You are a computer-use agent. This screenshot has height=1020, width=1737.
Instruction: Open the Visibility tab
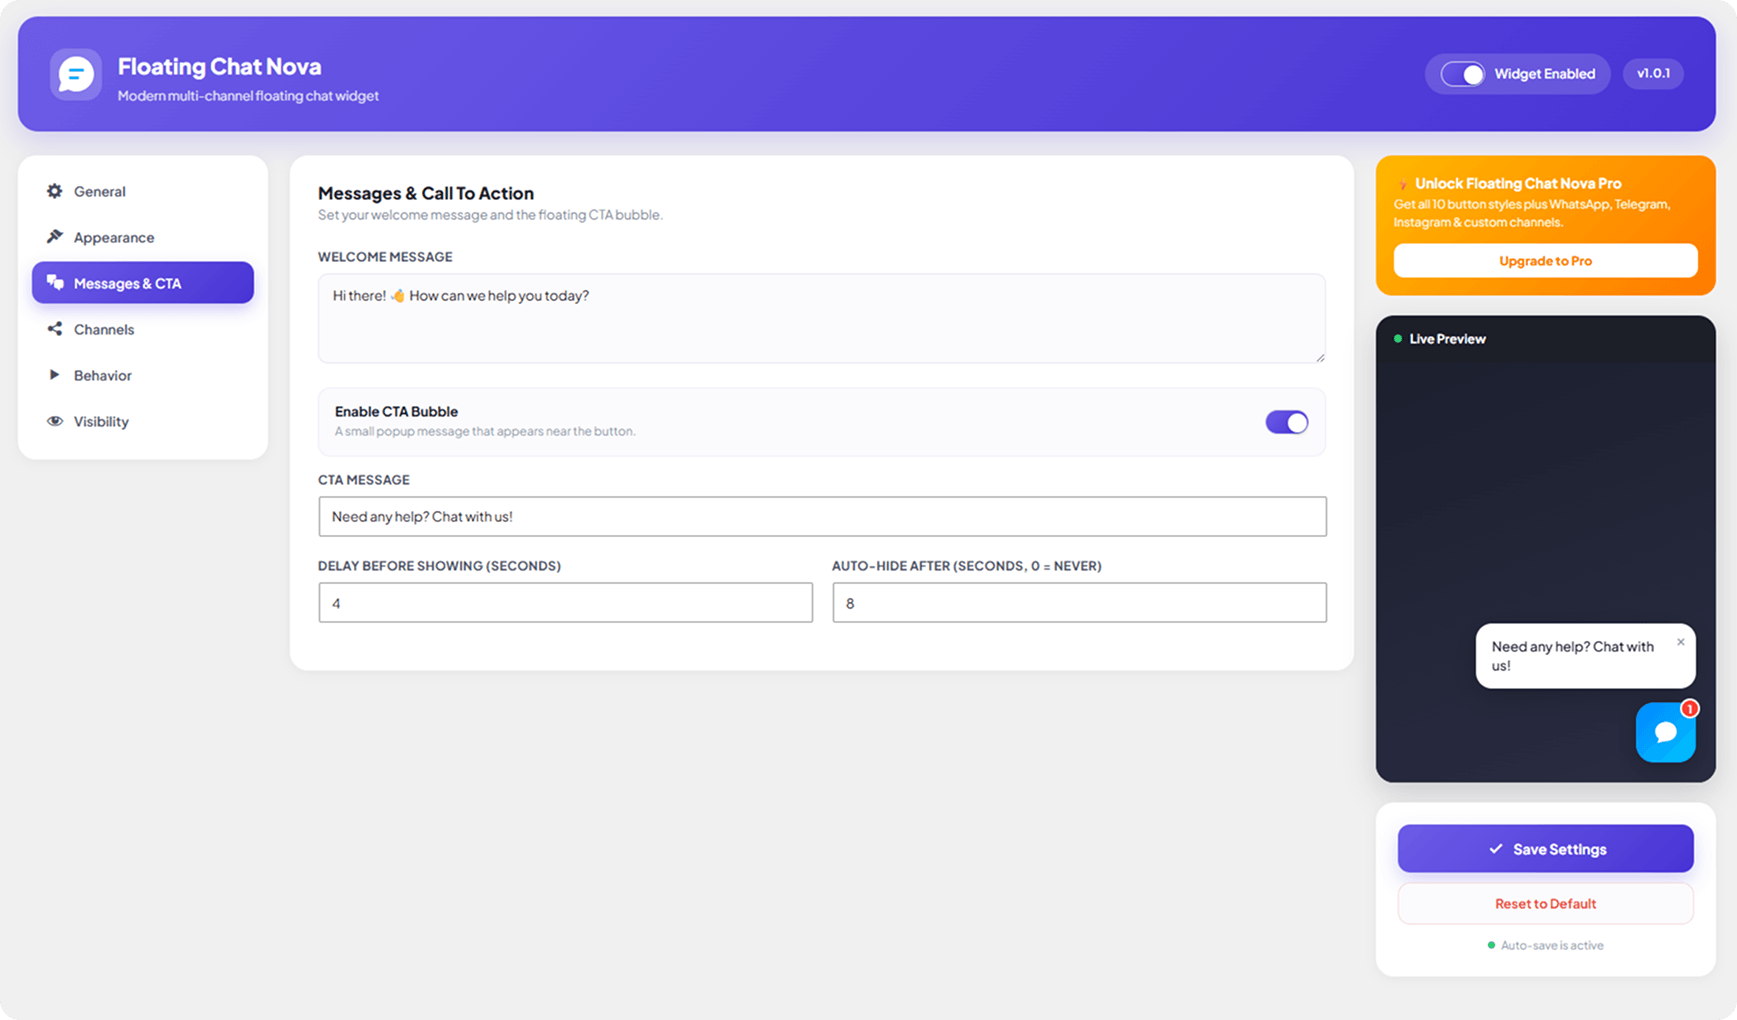(143, 421)
